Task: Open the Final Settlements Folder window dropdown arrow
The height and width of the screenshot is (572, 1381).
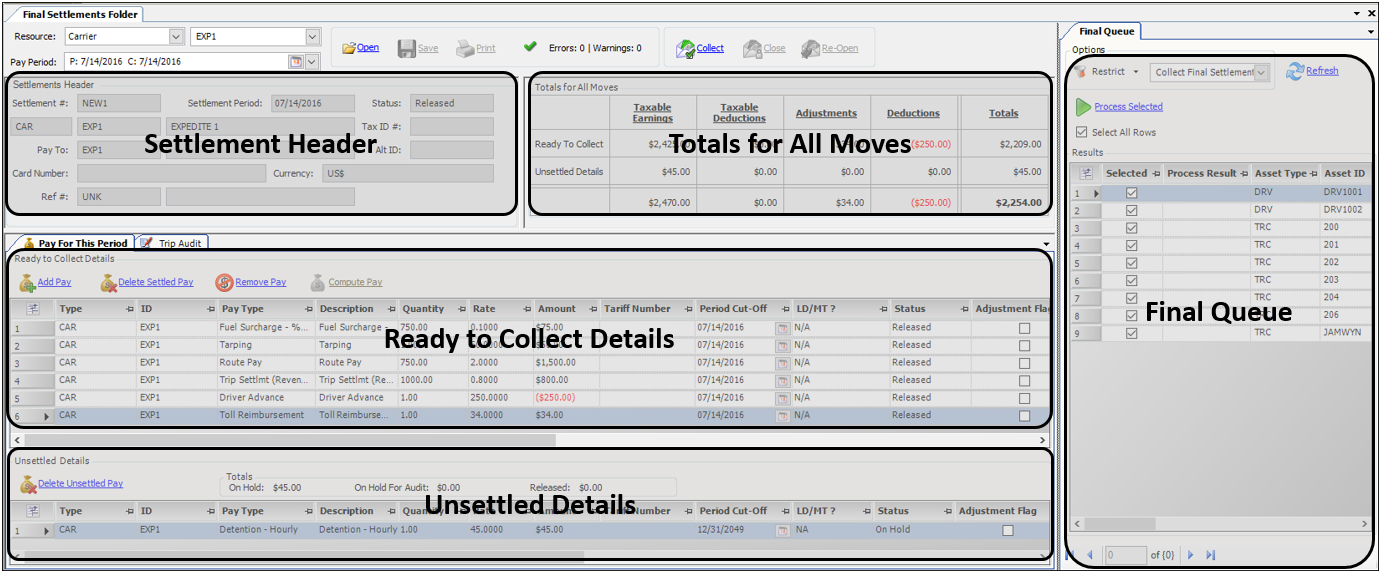Action: [x=1358, y=14]
